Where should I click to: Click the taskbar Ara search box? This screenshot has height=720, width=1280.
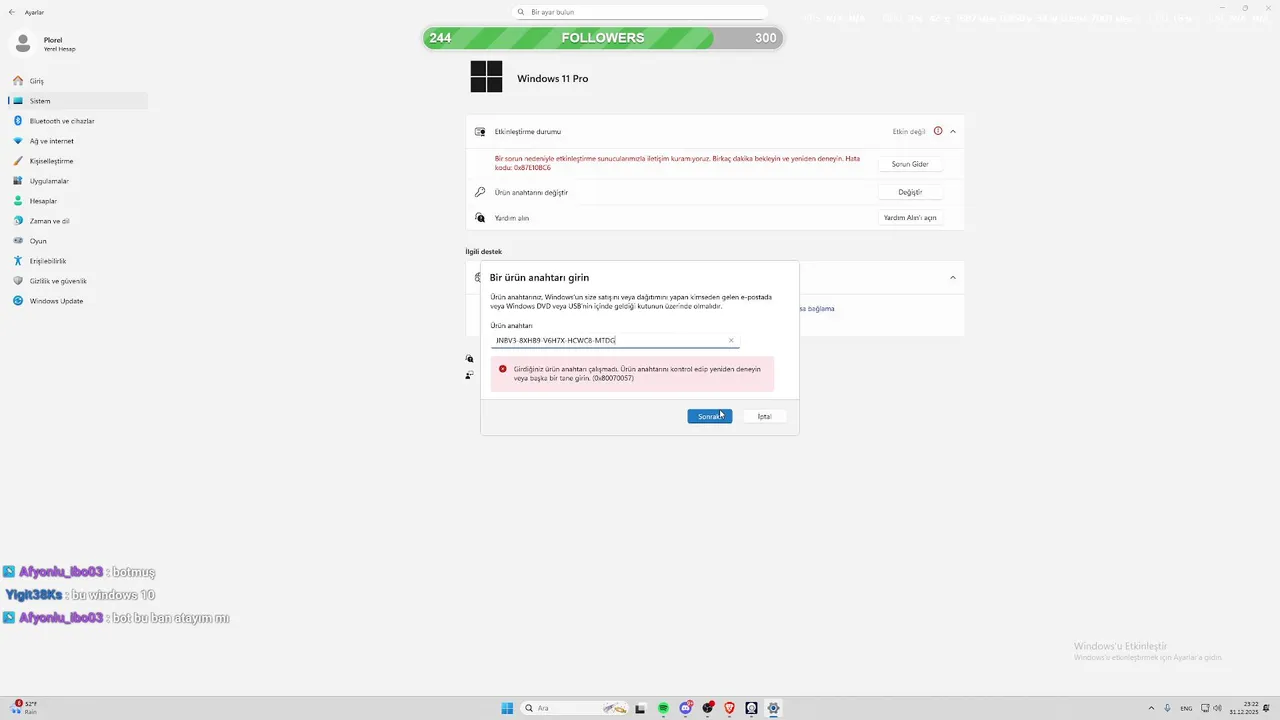574,708
